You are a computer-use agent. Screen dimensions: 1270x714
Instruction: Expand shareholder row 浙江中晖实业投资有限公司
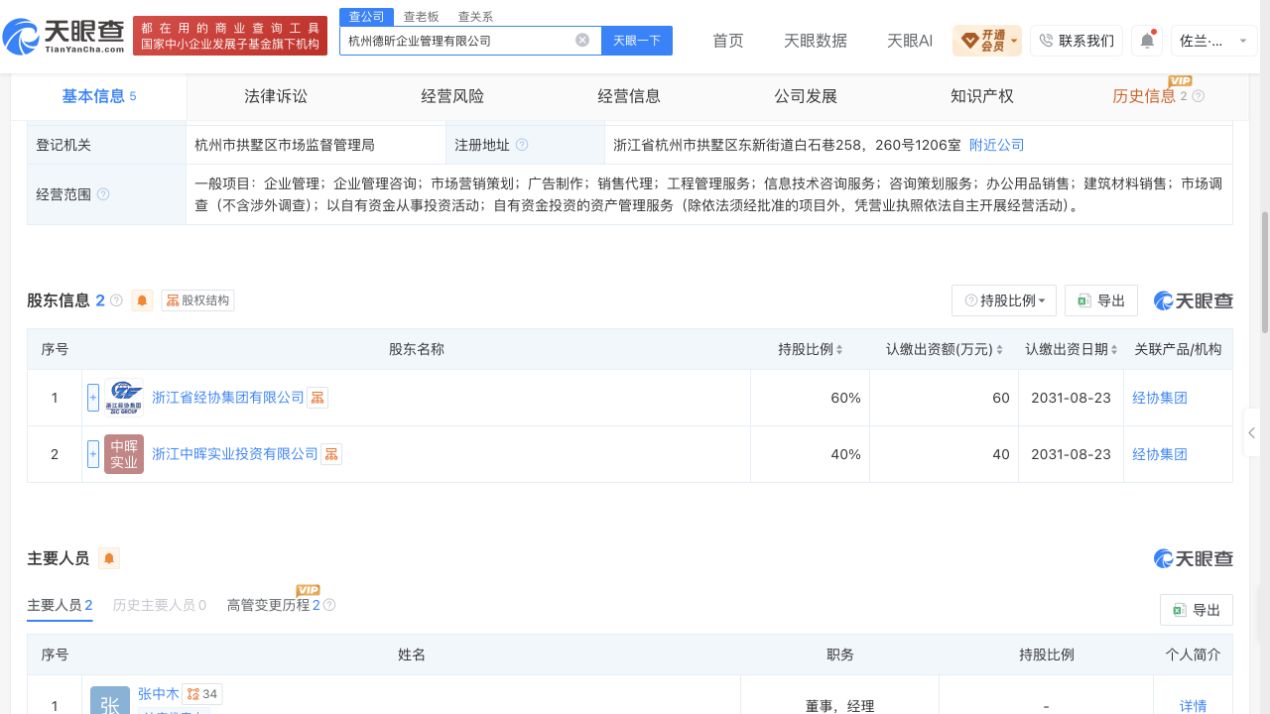[93, 454]
